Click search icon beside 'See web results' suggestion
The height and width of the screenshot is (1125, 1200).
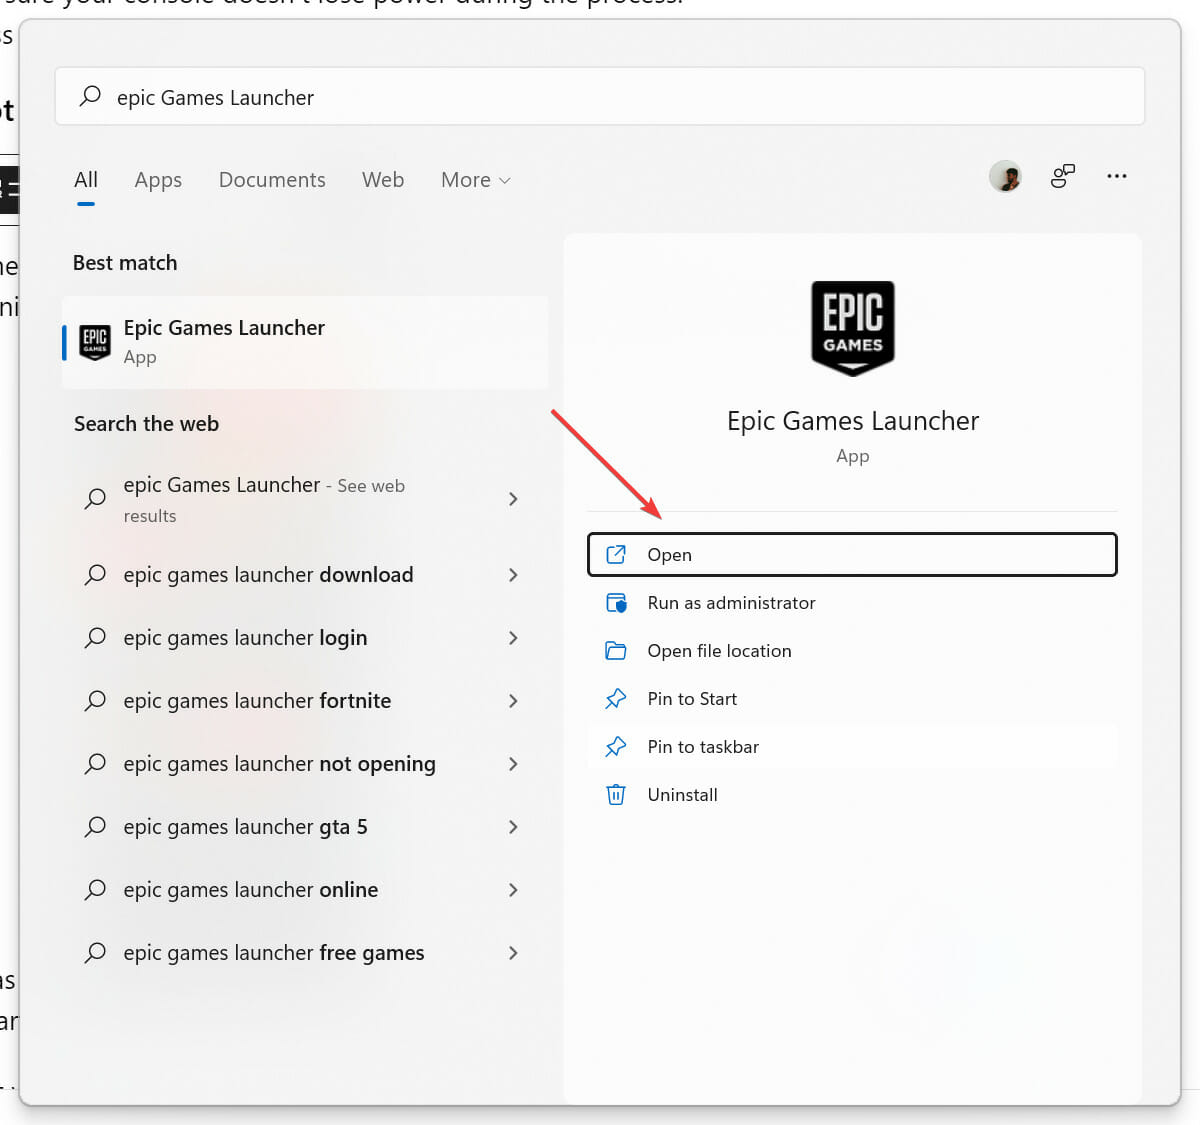[95, 498]
